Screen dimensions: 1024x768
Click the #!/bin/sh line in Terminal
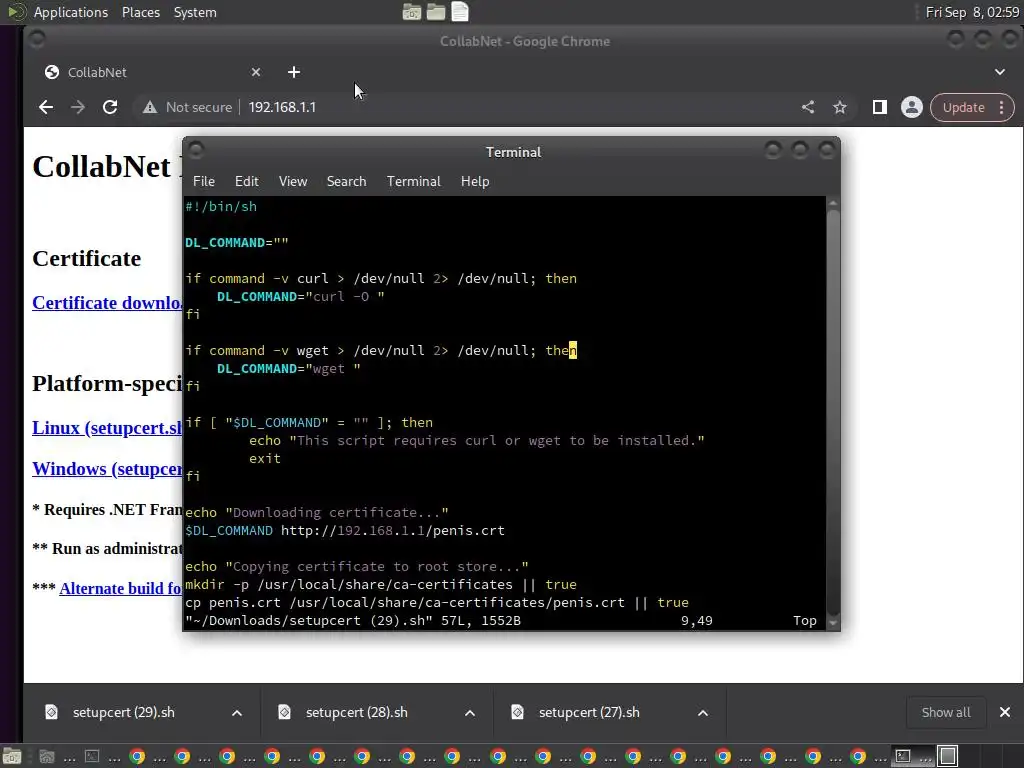[221, 206]
